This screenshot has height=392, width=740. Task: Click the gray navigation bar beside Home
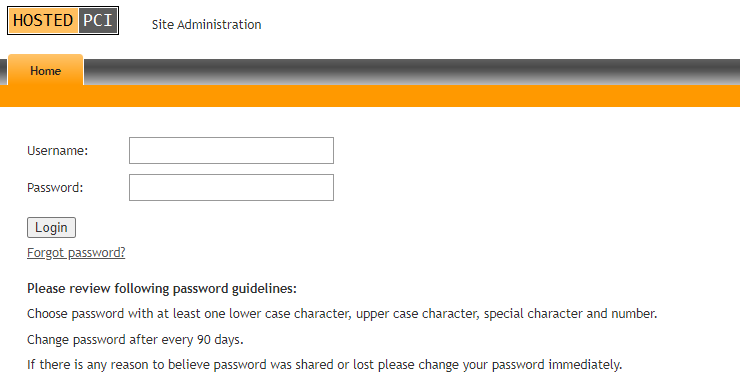[412, 72]
